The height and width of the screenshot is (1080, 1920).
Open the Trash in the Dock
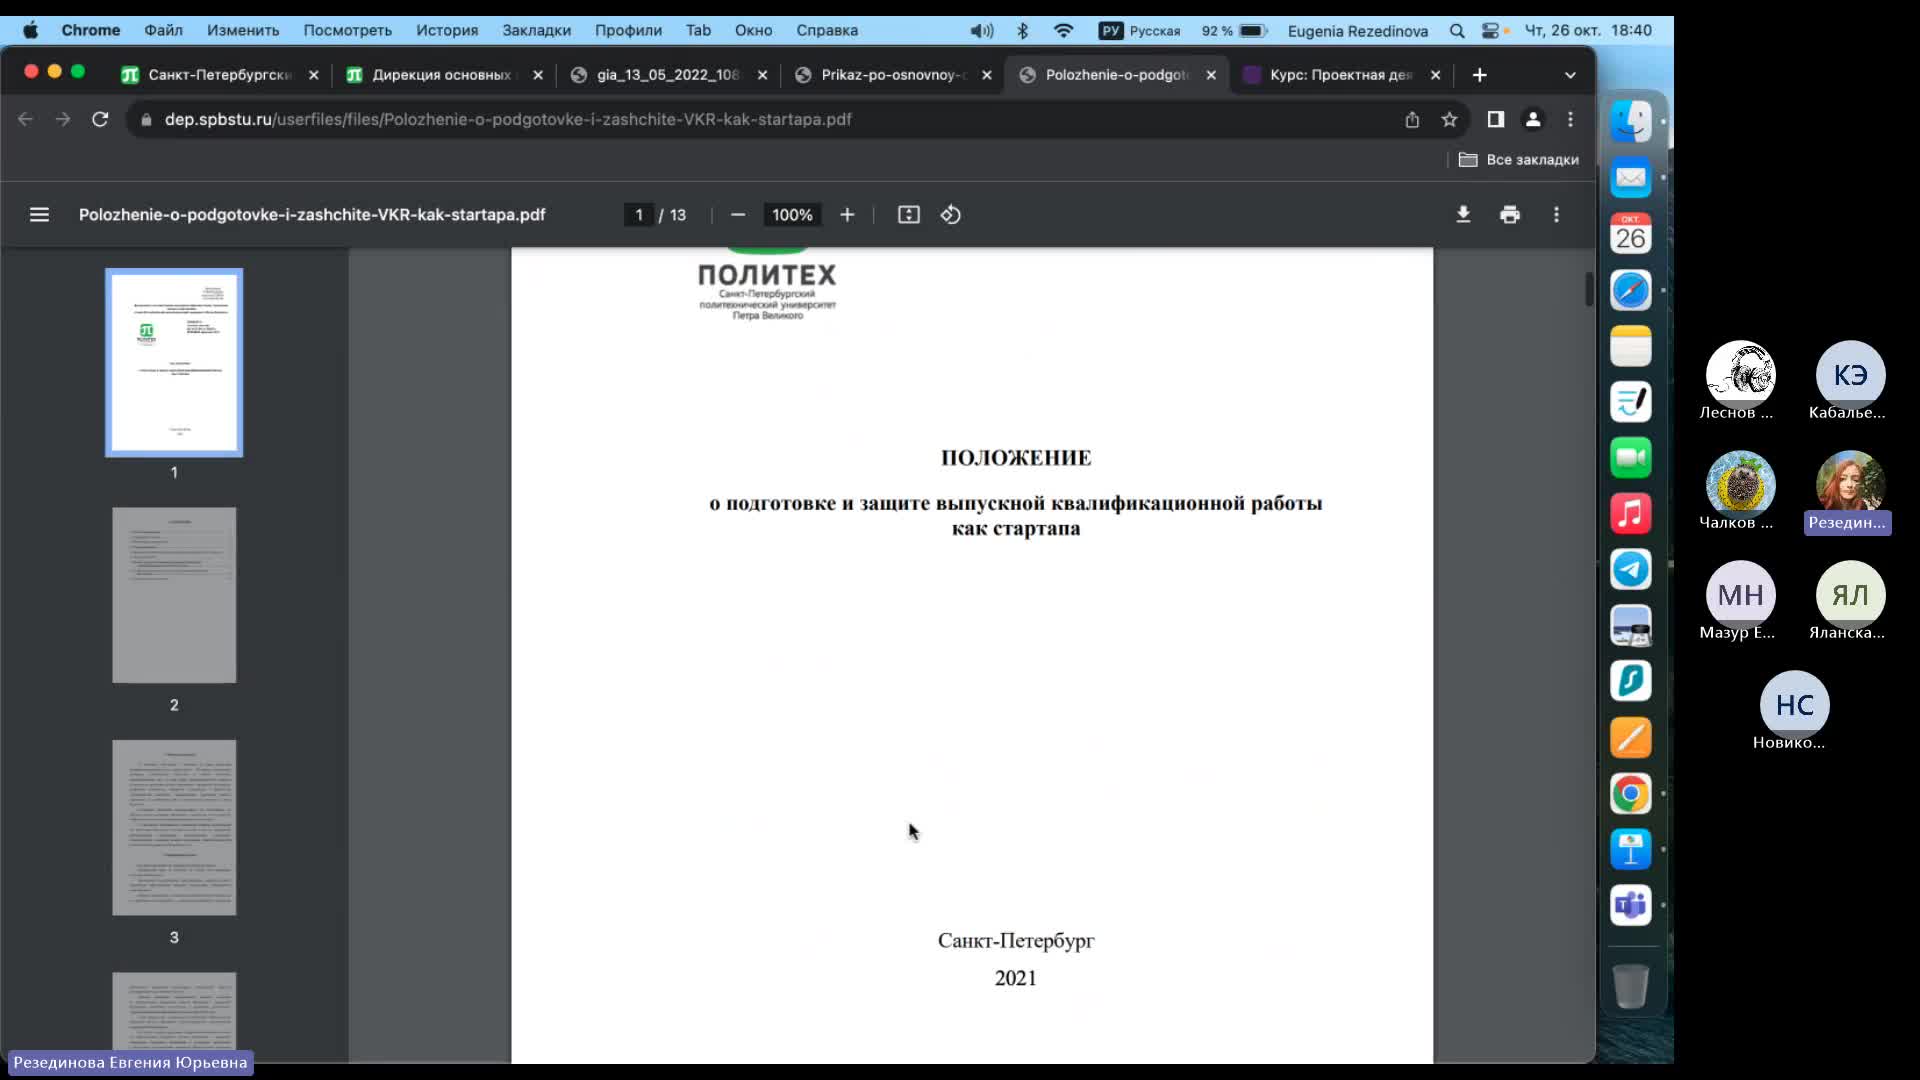click(x=1631, y=986)
